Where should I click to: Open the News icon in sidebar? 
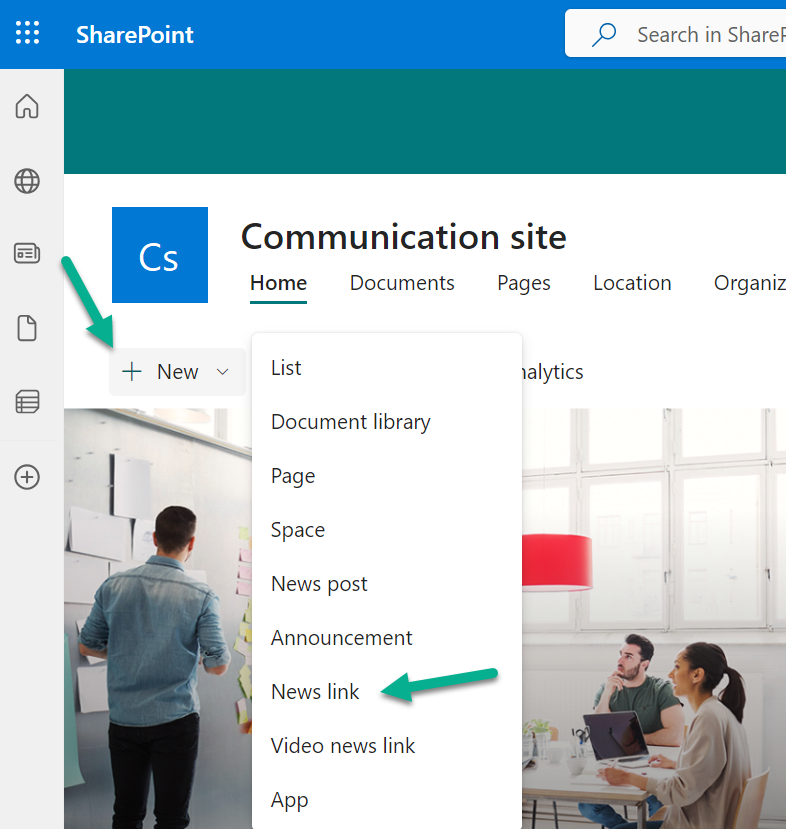(27, 254)
